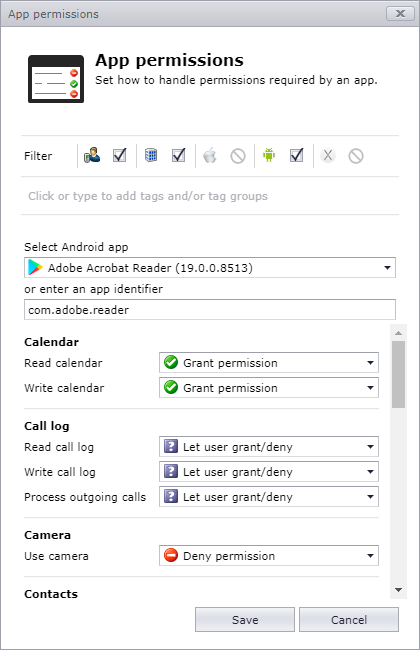Toggle the organization filter checkbox
This screenshot has height=650, width=420.
click(179, 155)
